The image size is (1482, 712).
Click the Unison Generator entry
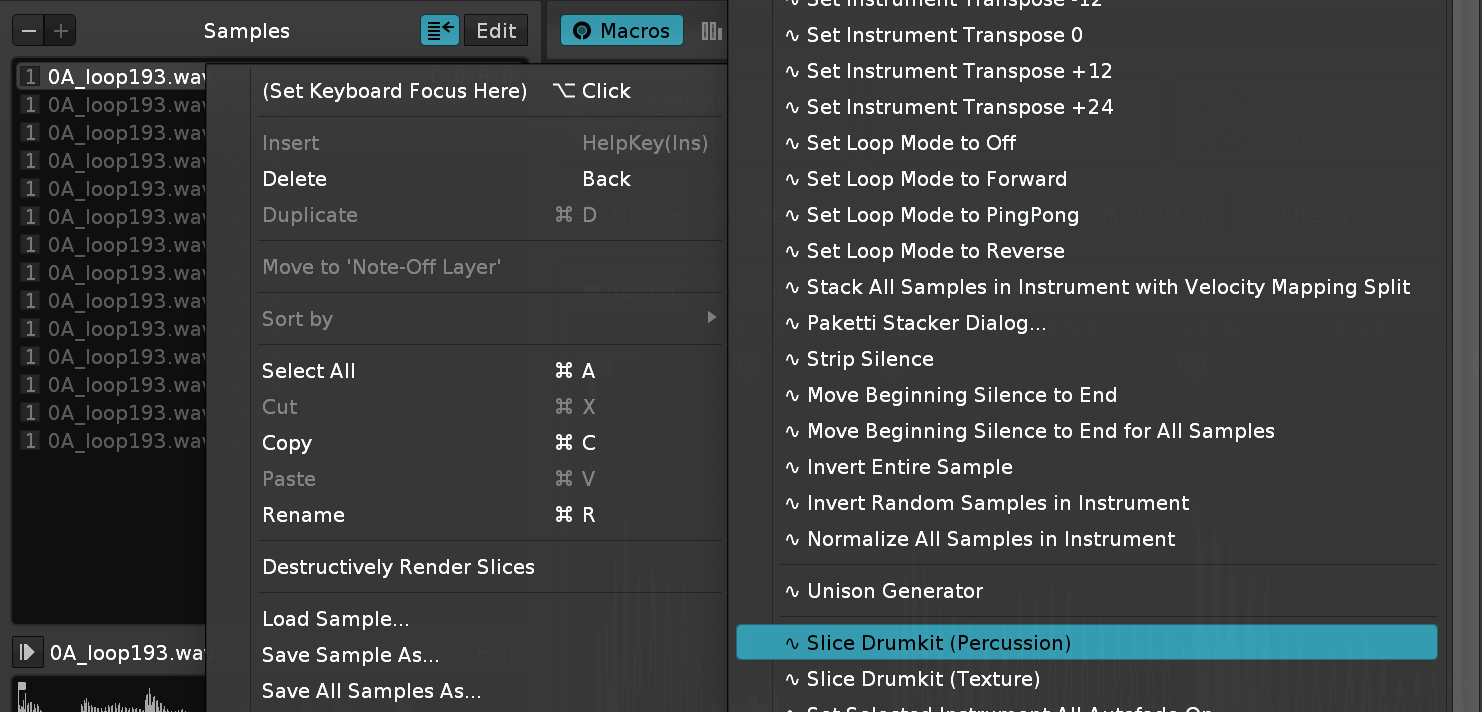click(894, 591)
